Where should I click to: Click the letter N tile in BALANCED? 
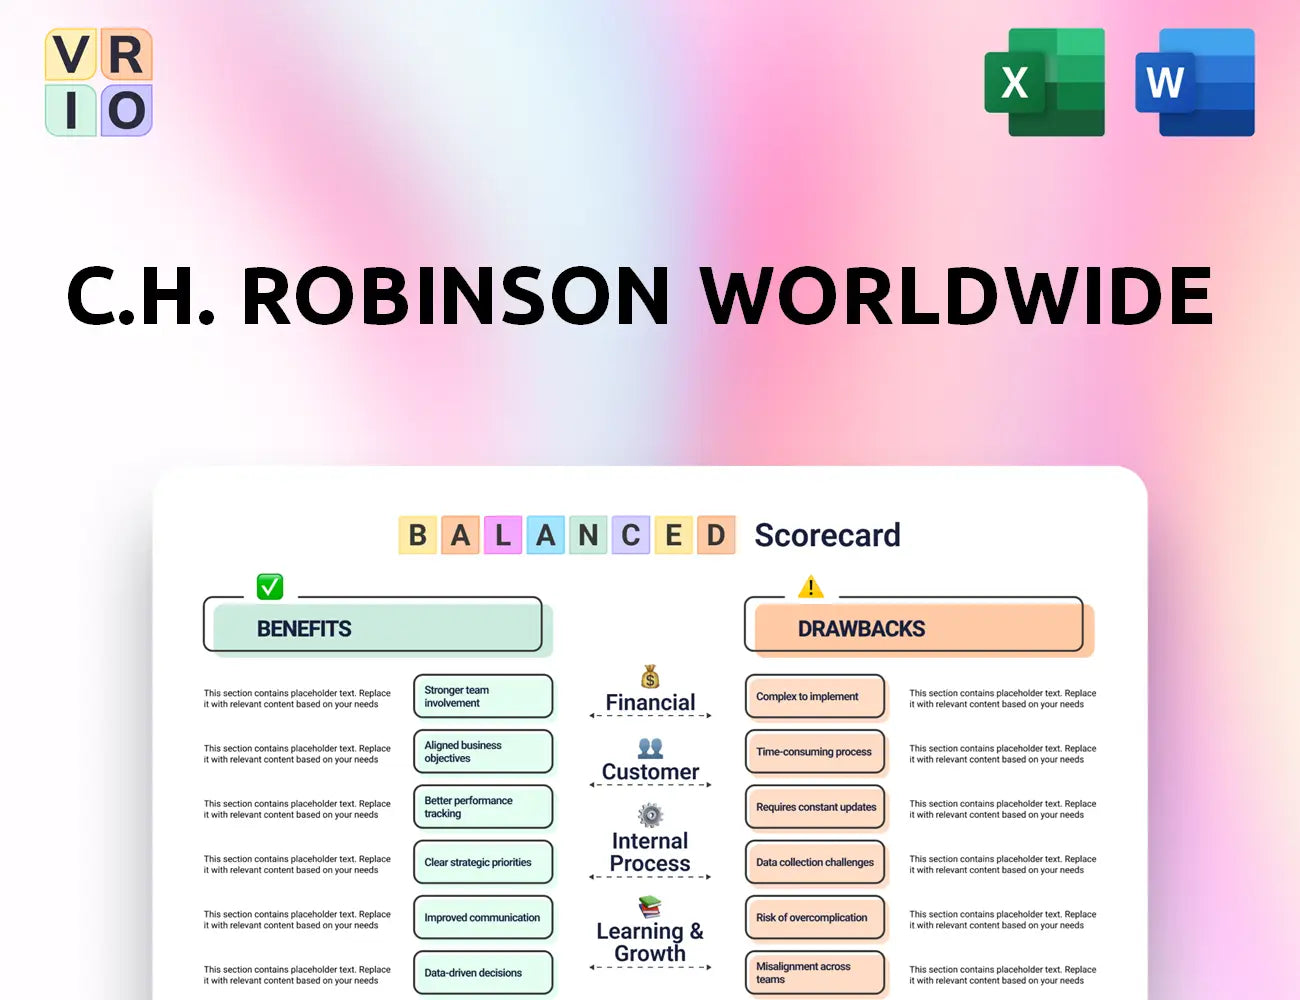click(x=588, y=536)
